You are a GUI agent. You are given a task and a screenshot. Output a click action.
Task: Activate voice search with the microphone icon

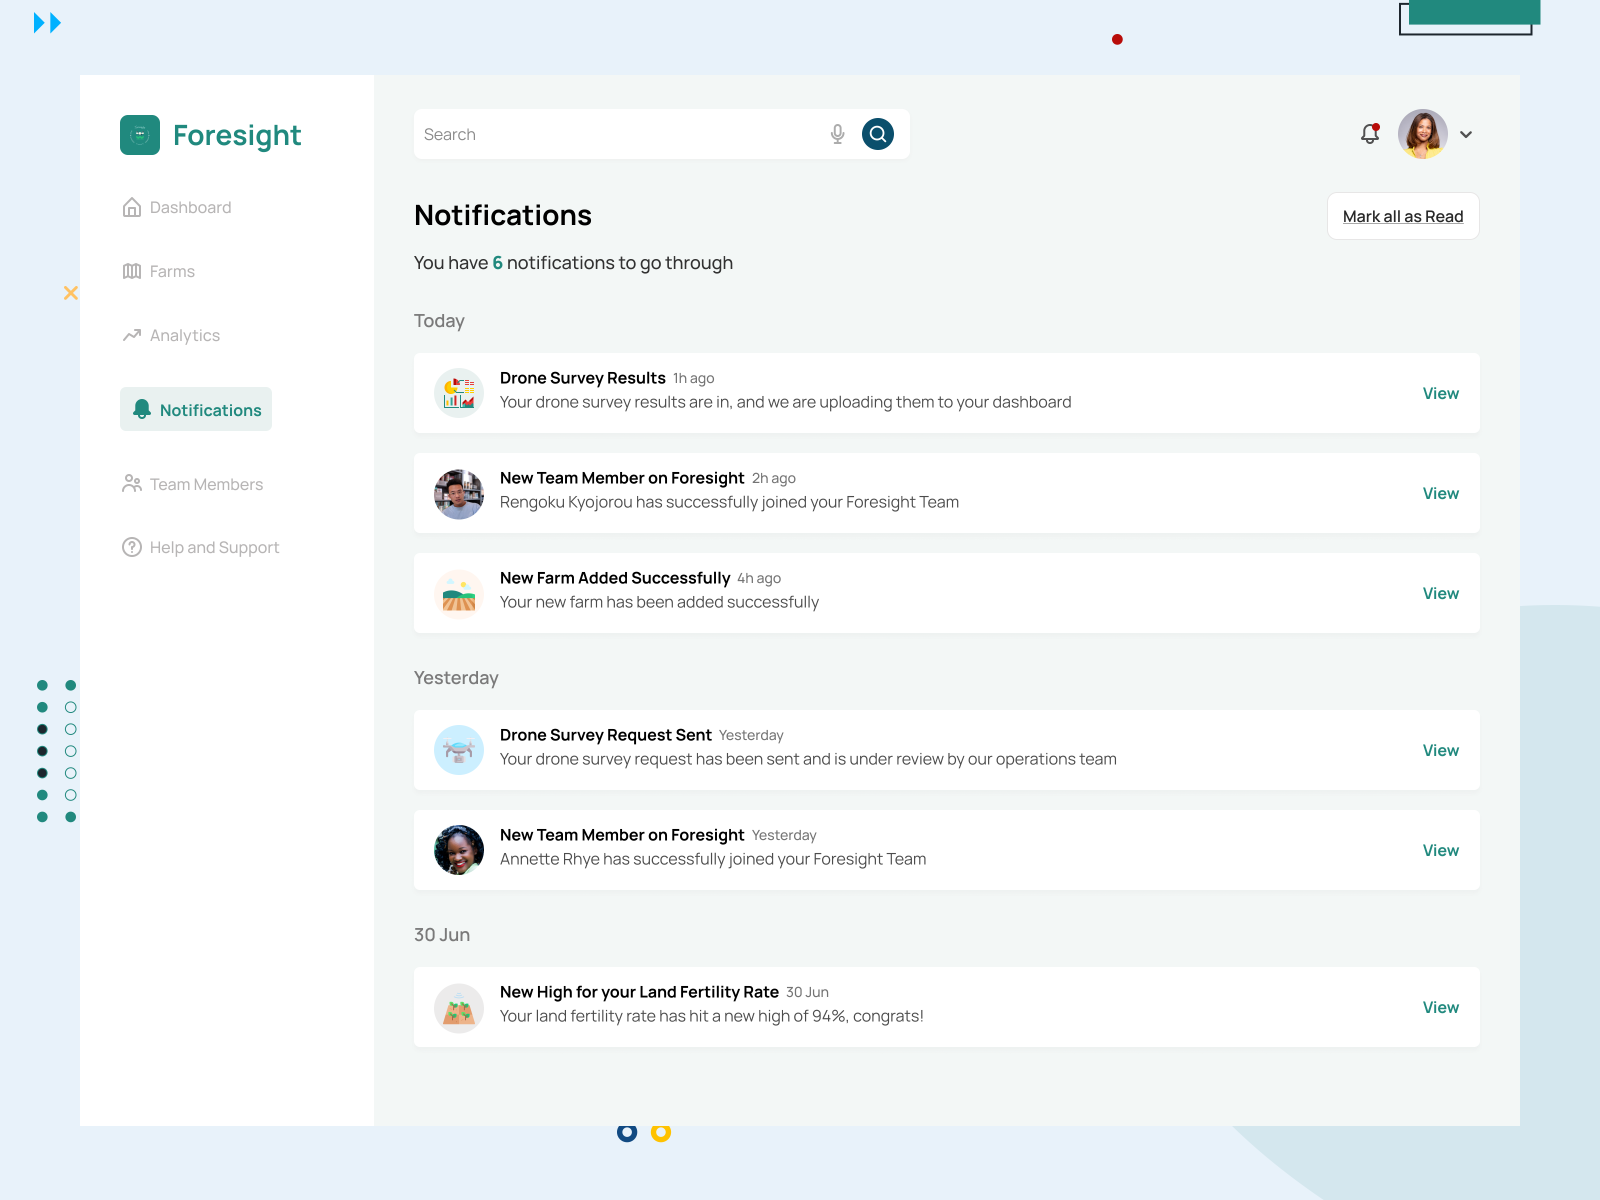[836, 133]
